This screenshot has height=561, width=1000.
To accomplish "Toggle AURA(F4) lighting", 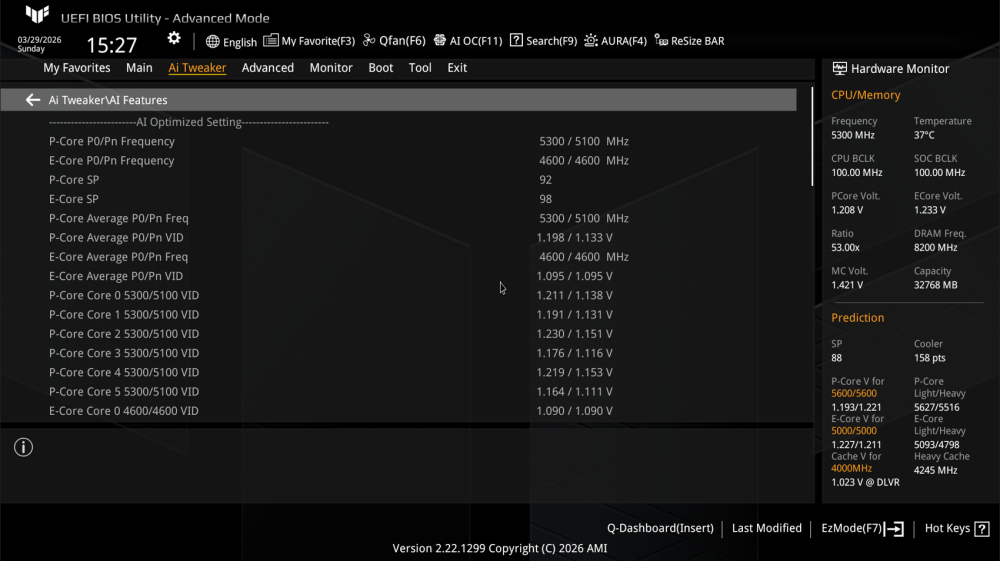I will click(615, 41).
